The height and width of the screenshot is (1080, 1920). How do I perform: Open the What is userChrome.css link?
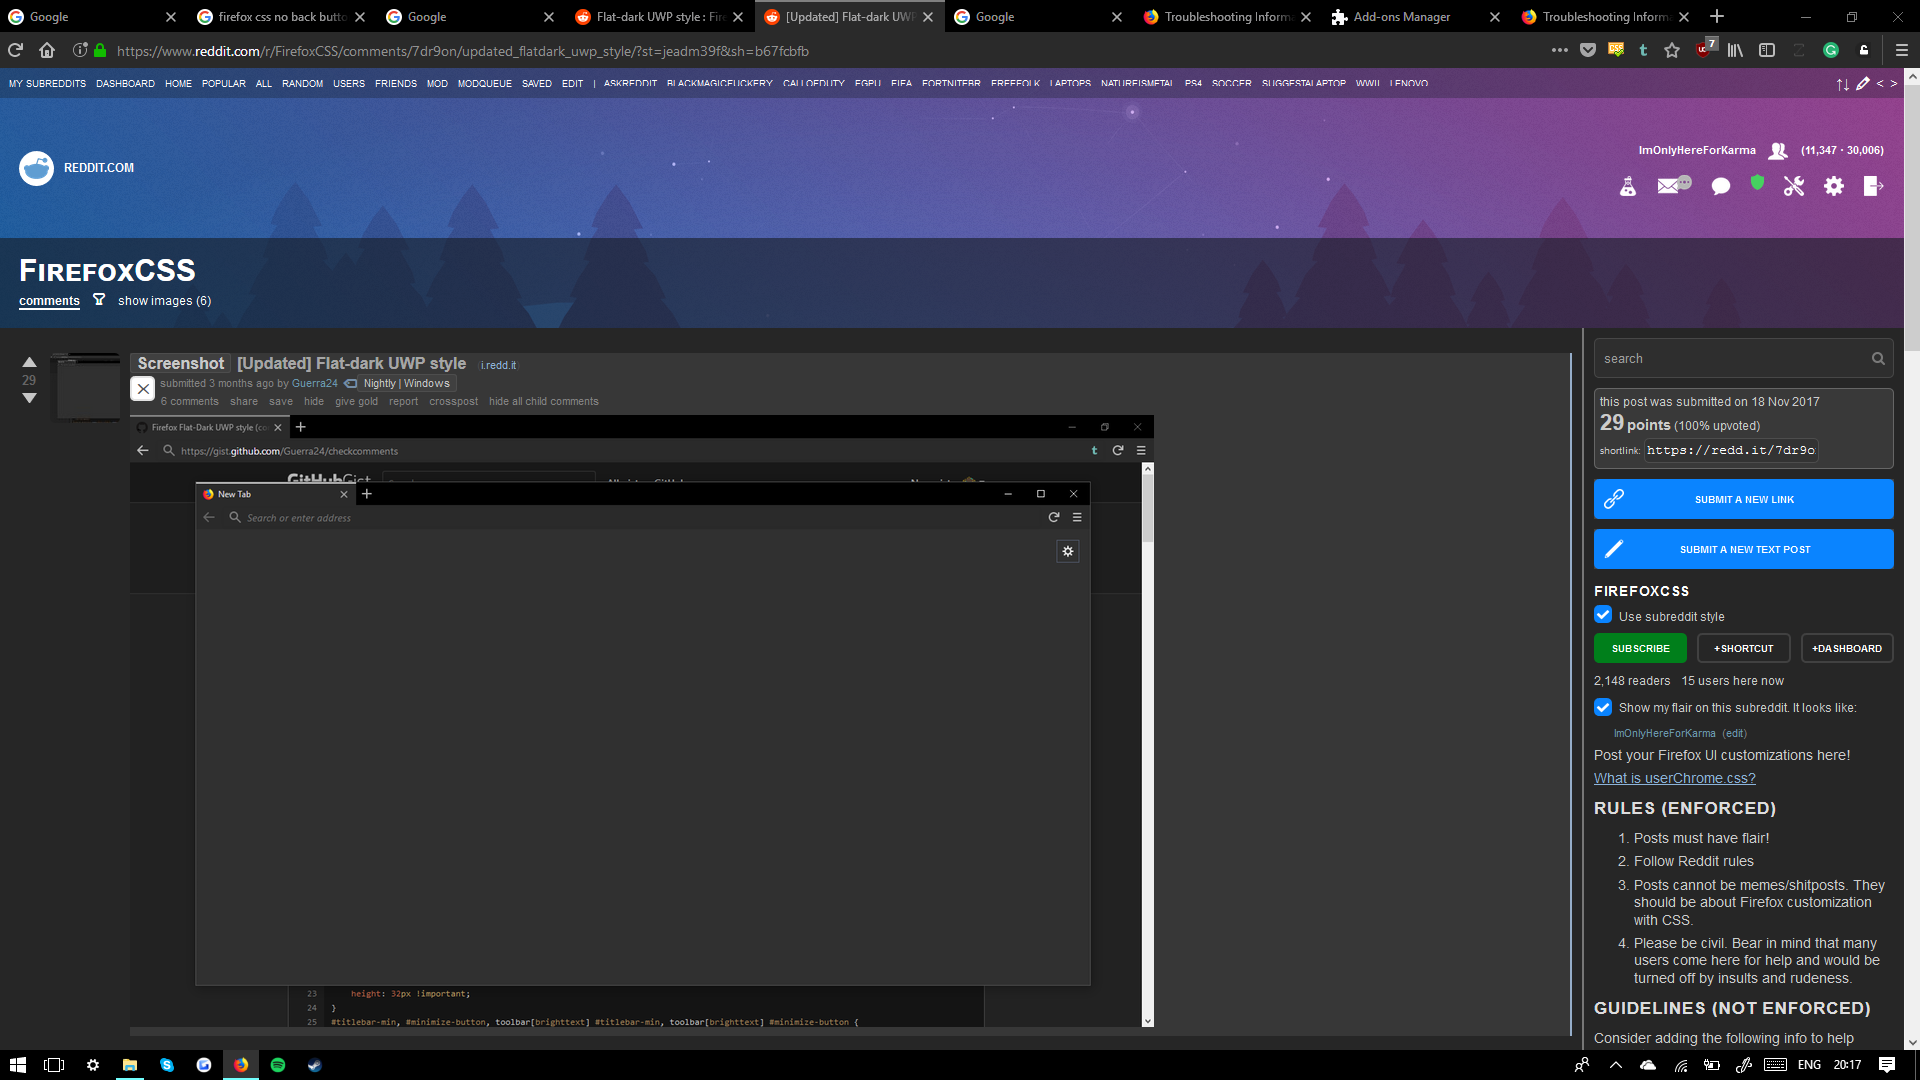pos(1674,778)
